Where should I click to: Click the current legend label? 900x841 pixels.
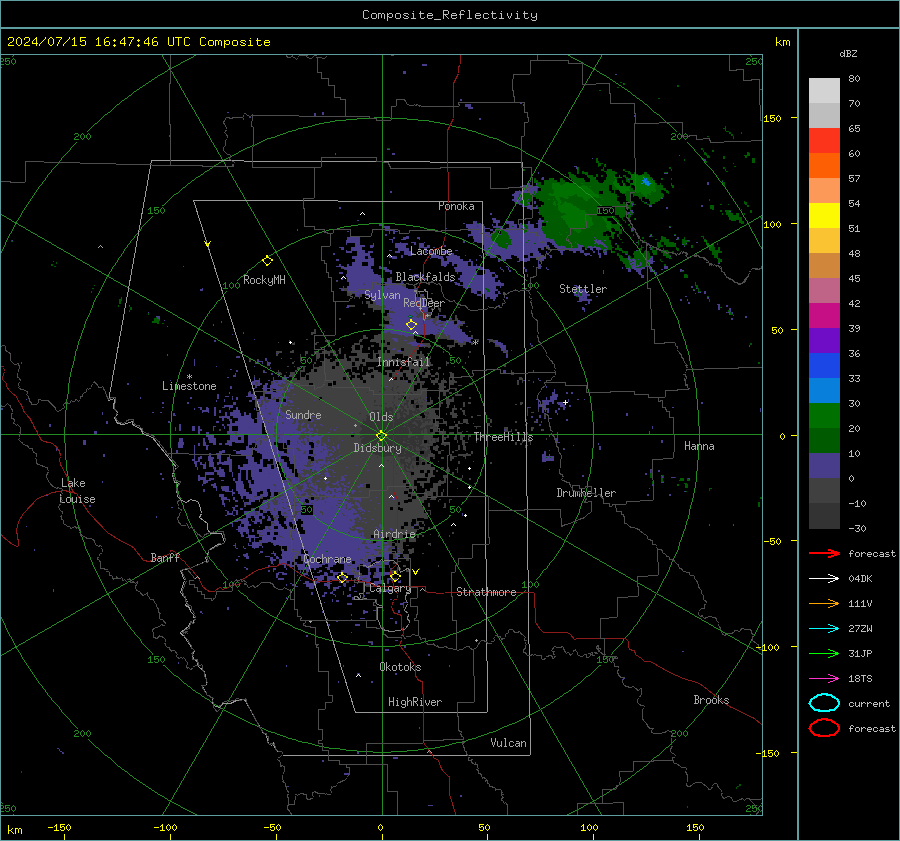pos(869,703)
